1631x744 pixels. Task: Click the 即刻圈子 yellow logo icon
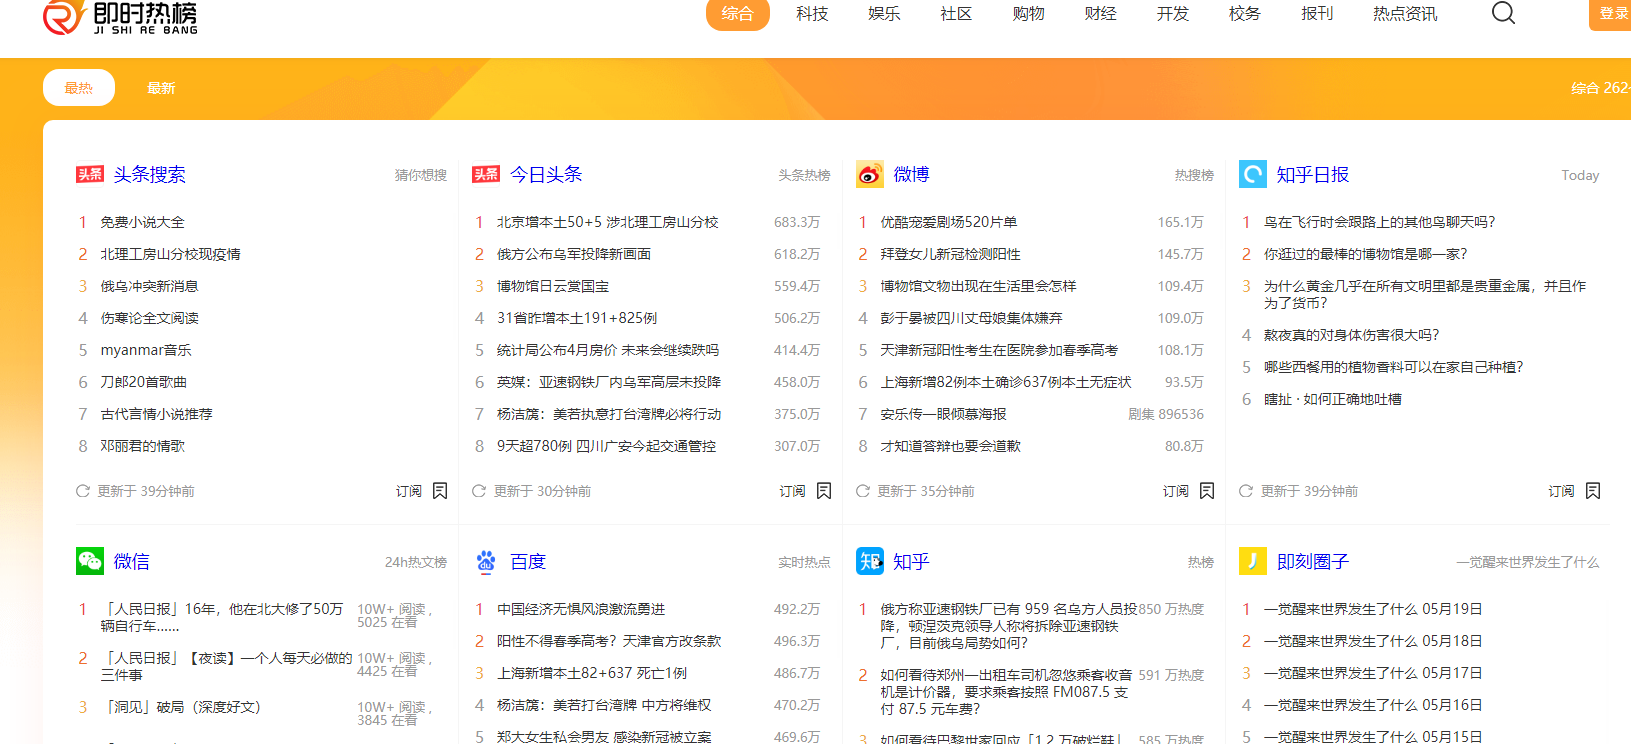point(1253,561)
